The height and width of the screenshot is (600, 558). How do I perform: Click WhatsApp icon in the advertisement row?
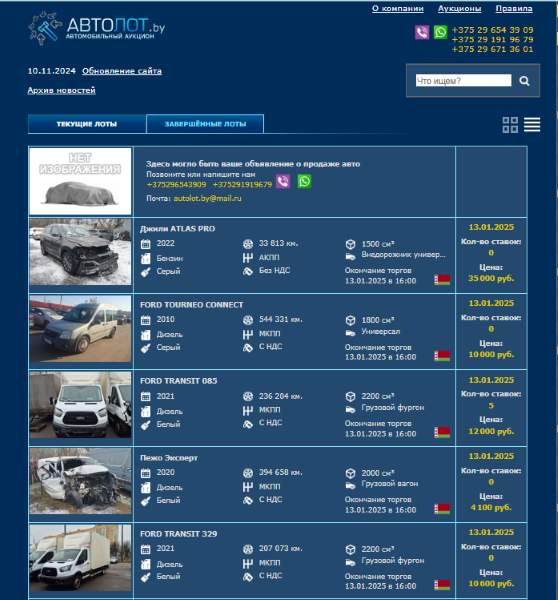[304, 181]
